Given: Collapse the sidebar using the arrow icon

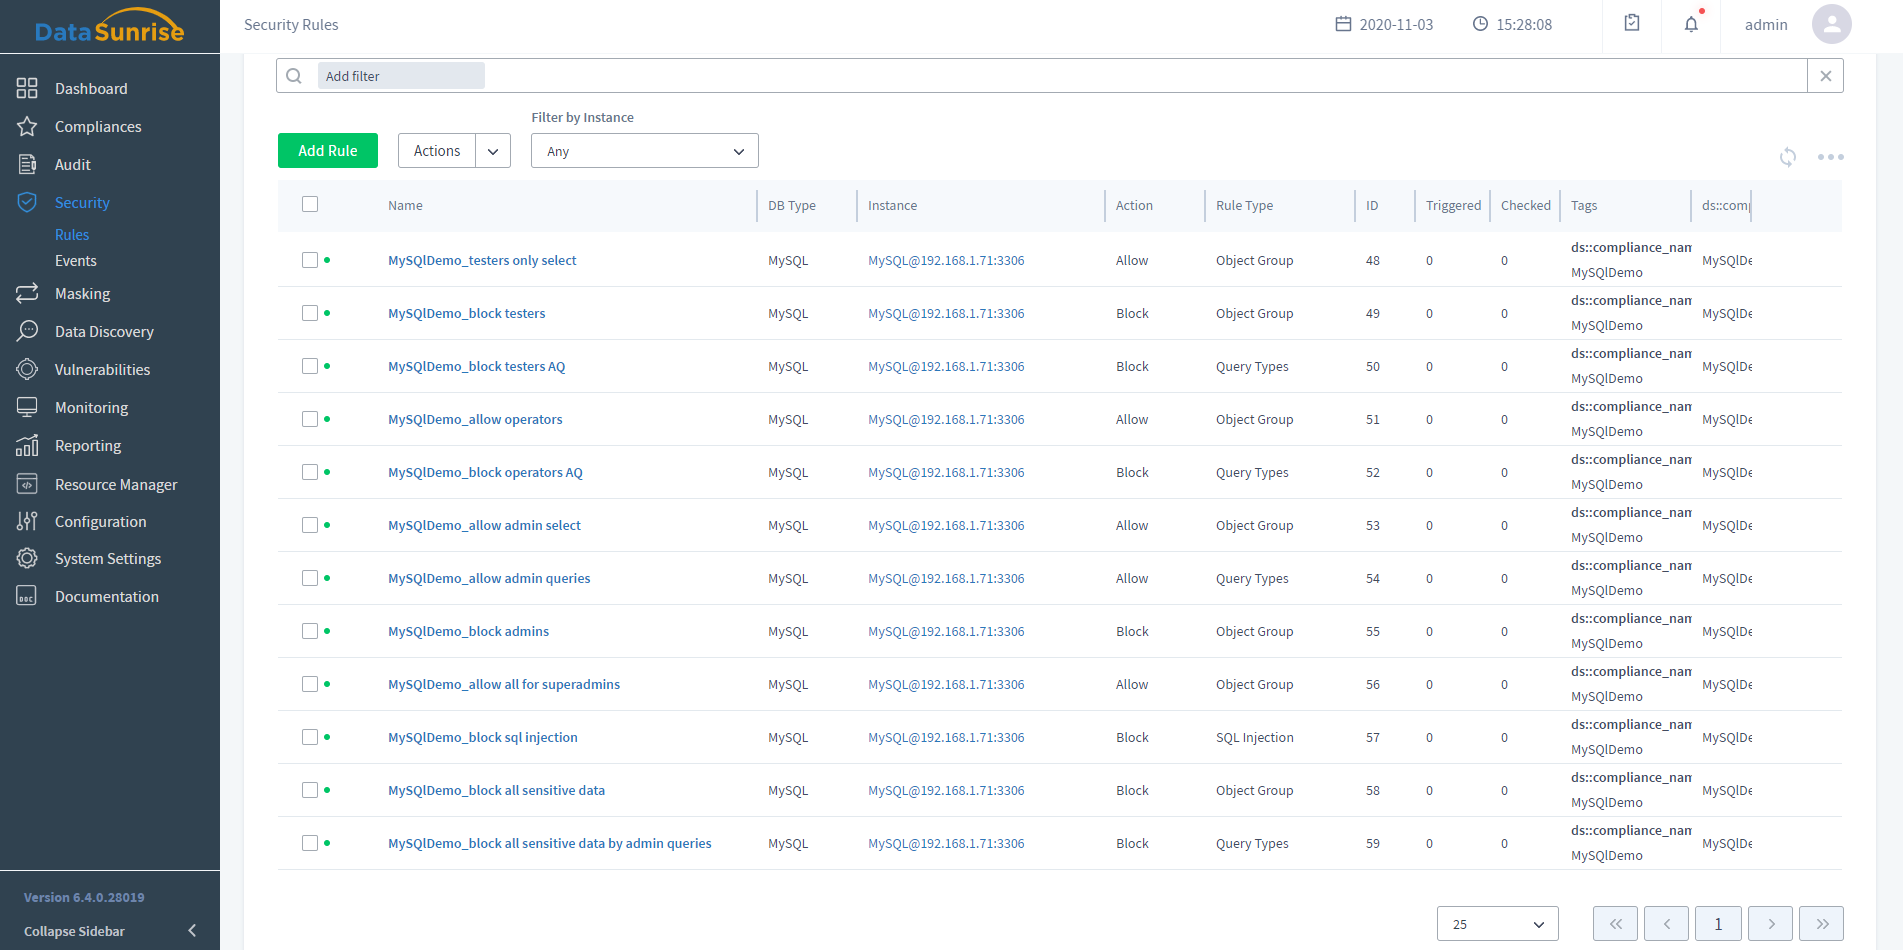Looking at the screenshot, I should (x=192, y=931).
